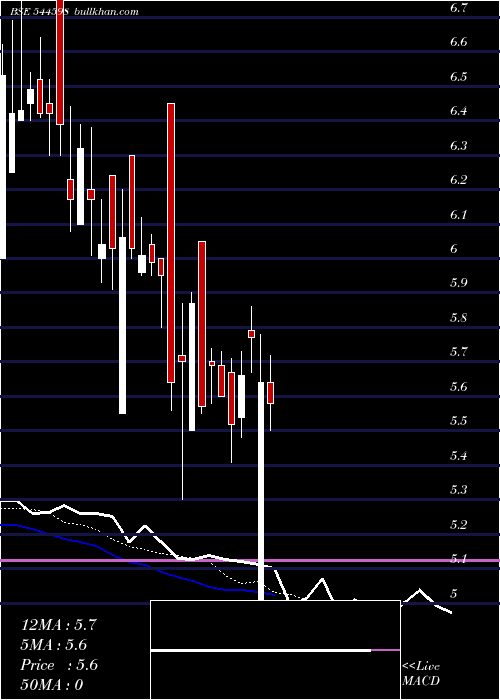500x700 pixels.
Task: Select the 5MA : 5.6 legend entry
Action: pos(54,645)
